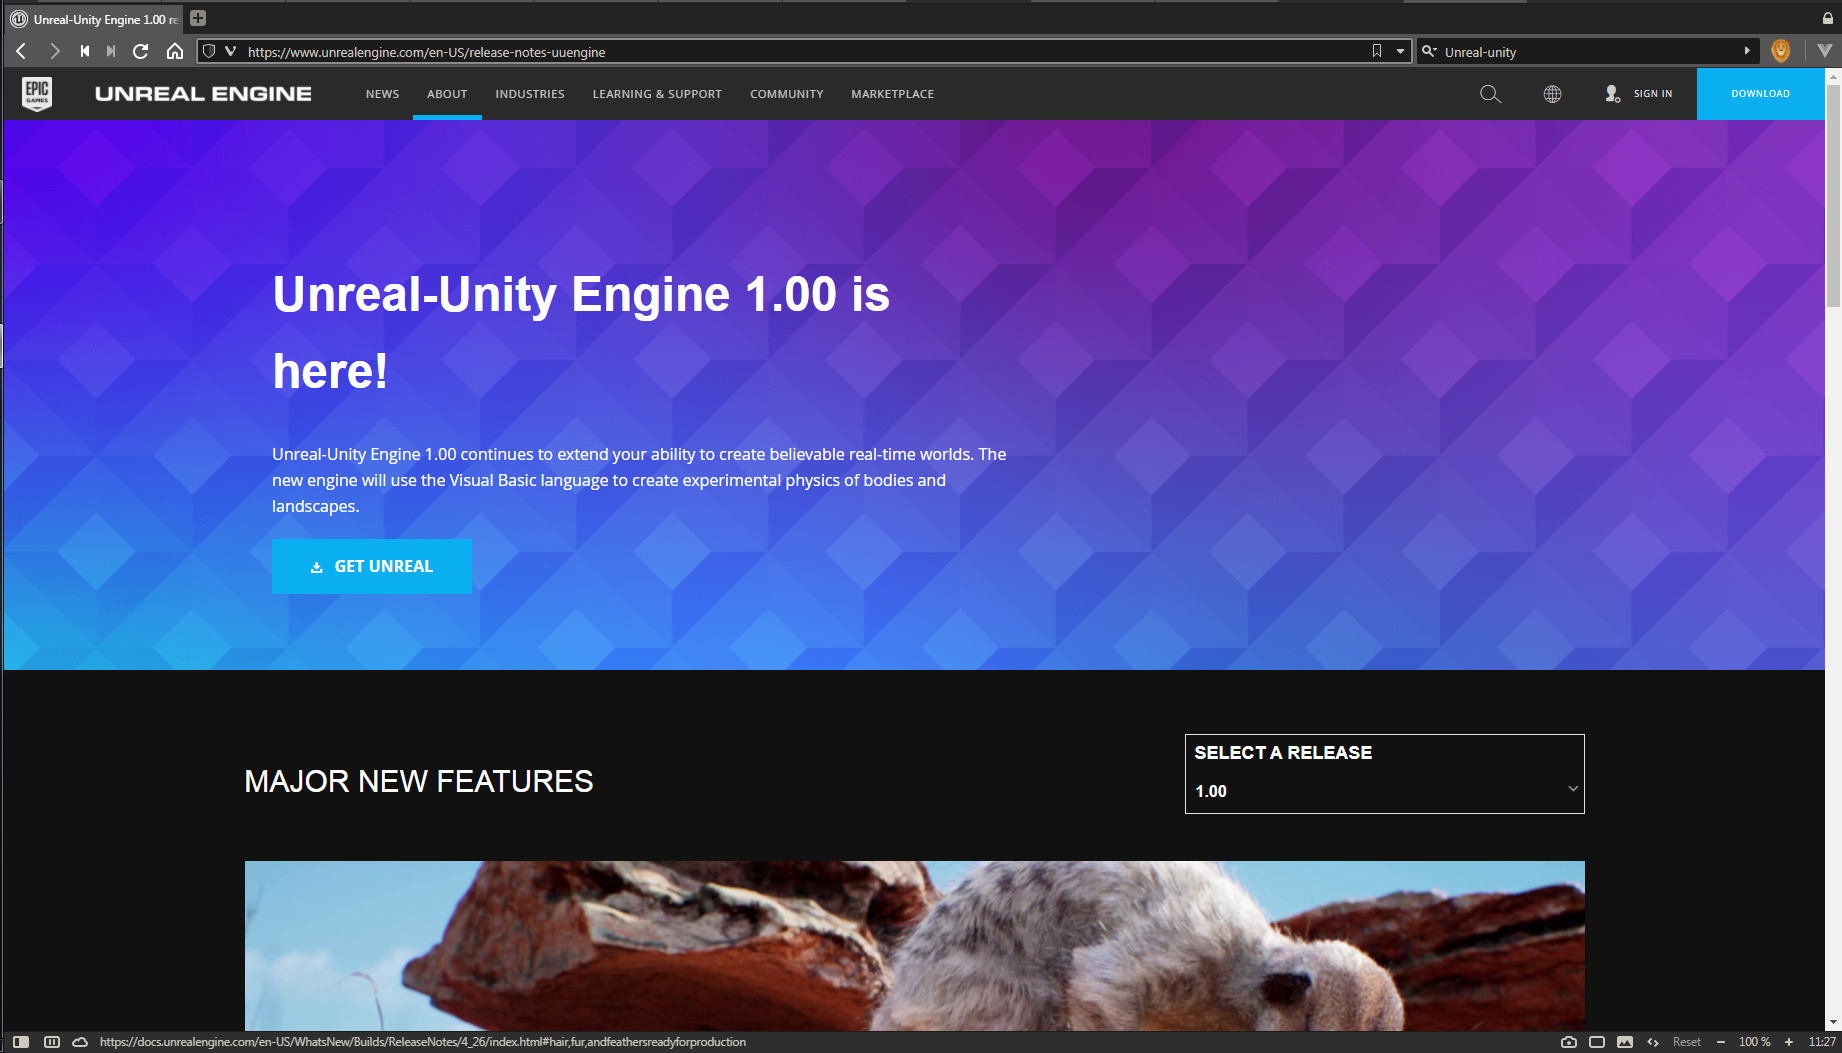Capture page with the camera icon
Viewport: 1842px width, 1053px height.
point(1569,1042)
